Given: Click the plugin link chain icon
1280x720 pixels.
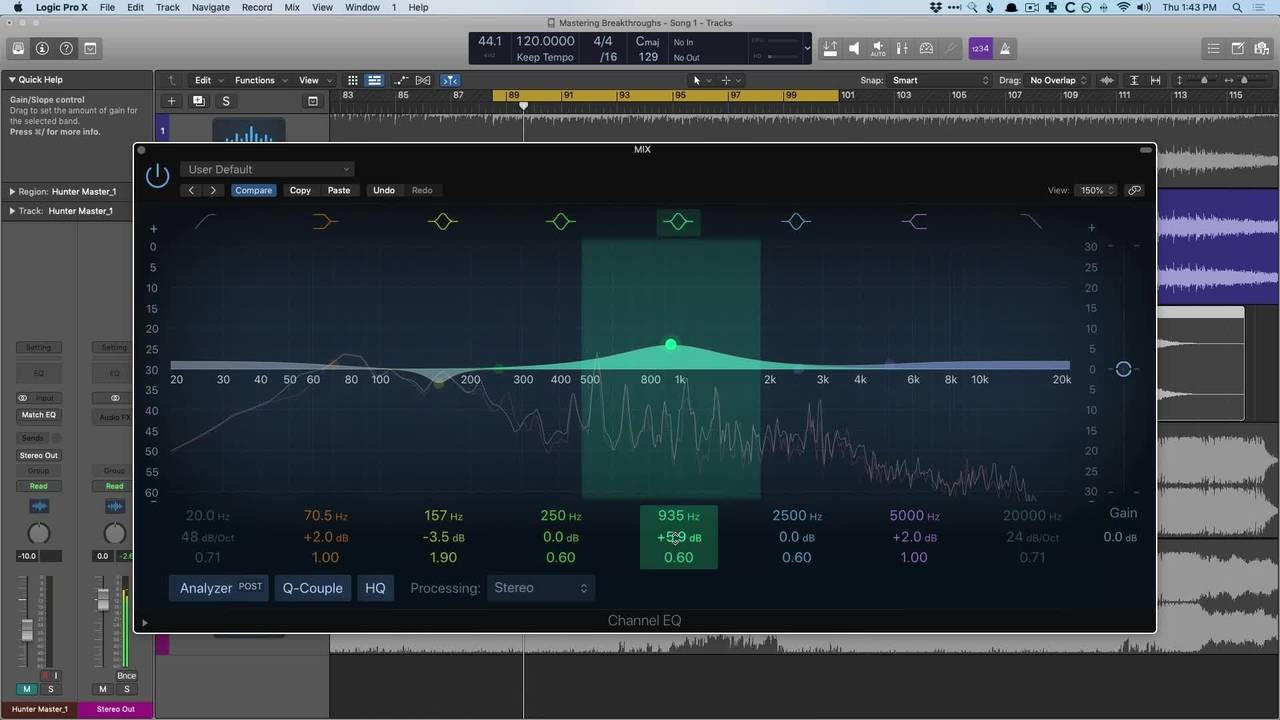Looking at the screenshot, I should (x=1134, y=190).
